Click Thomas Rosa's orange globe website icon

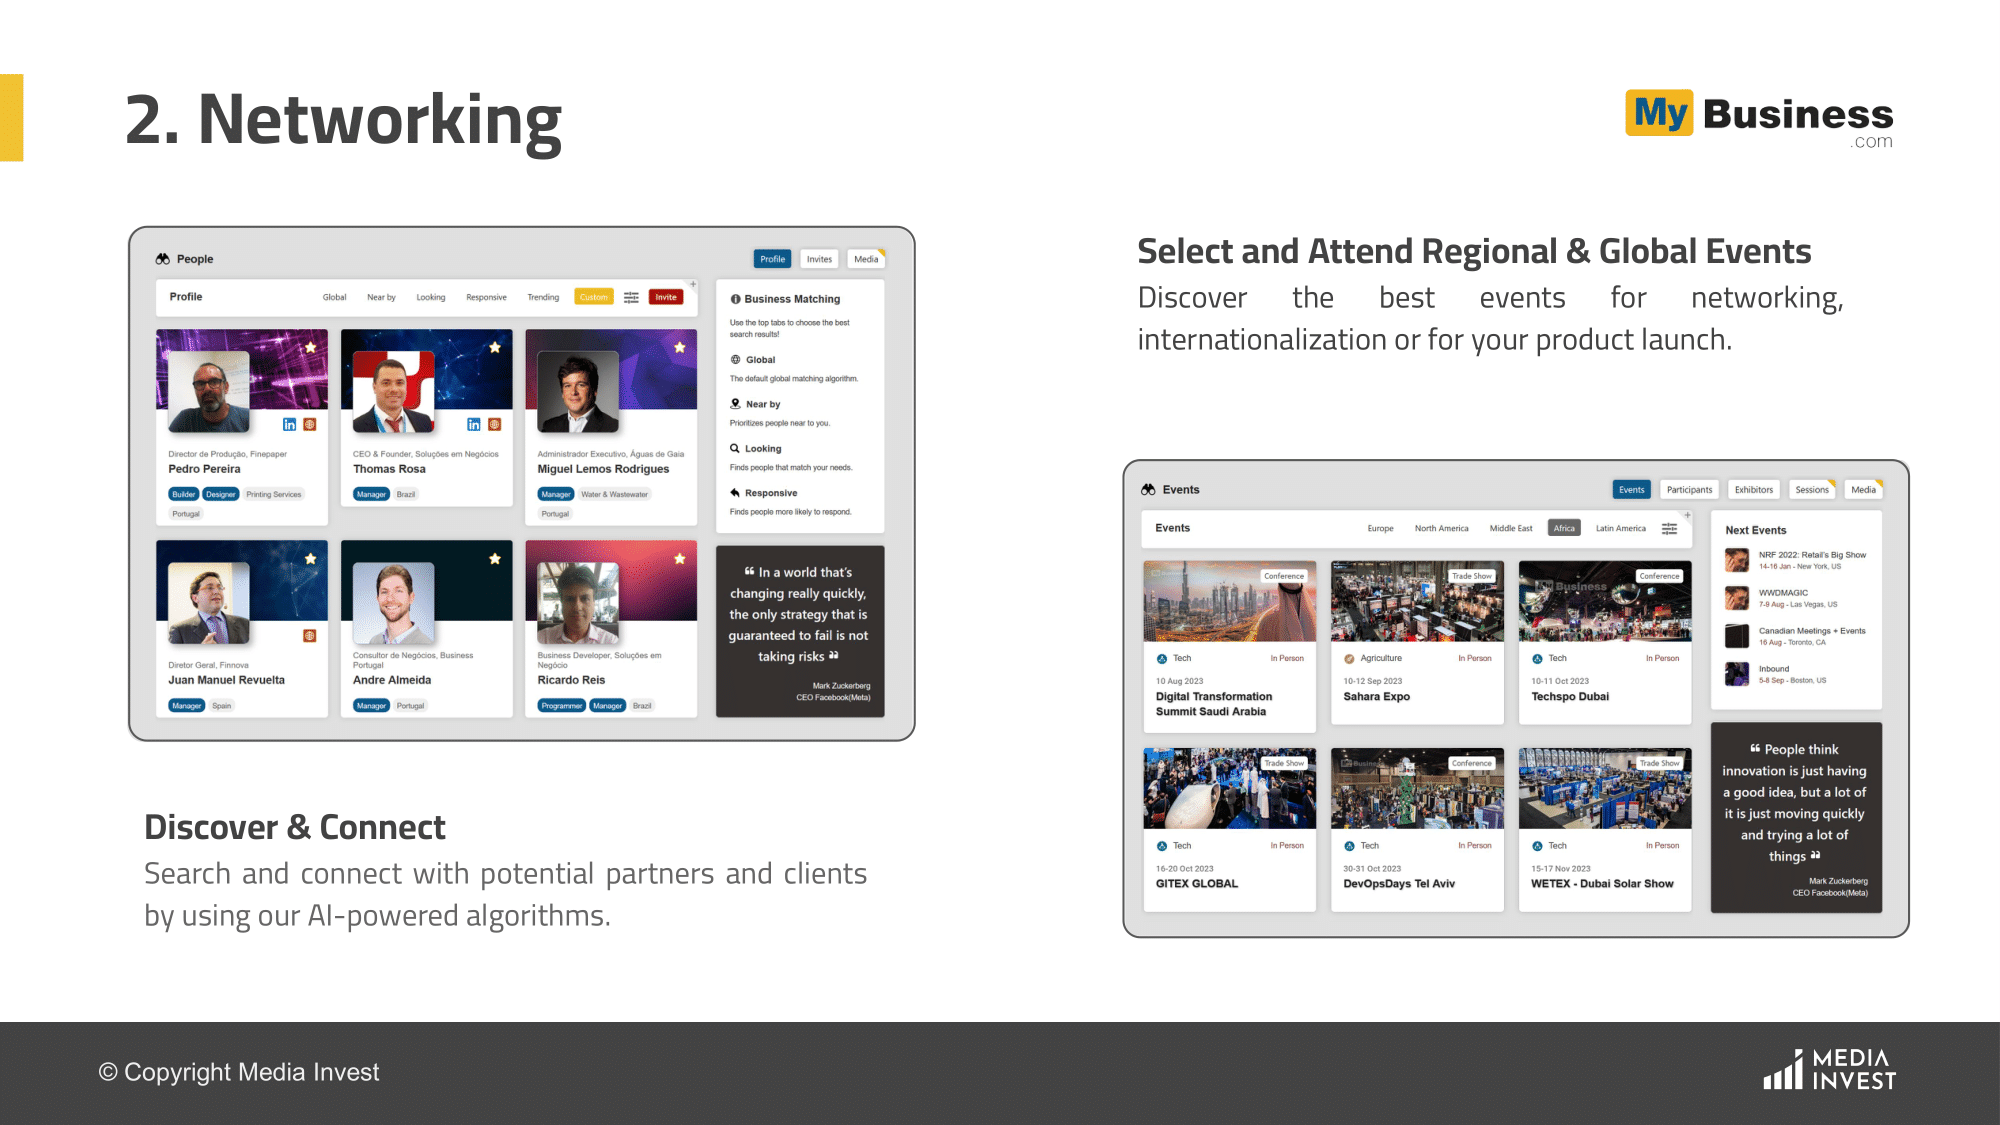pos(494,425)
